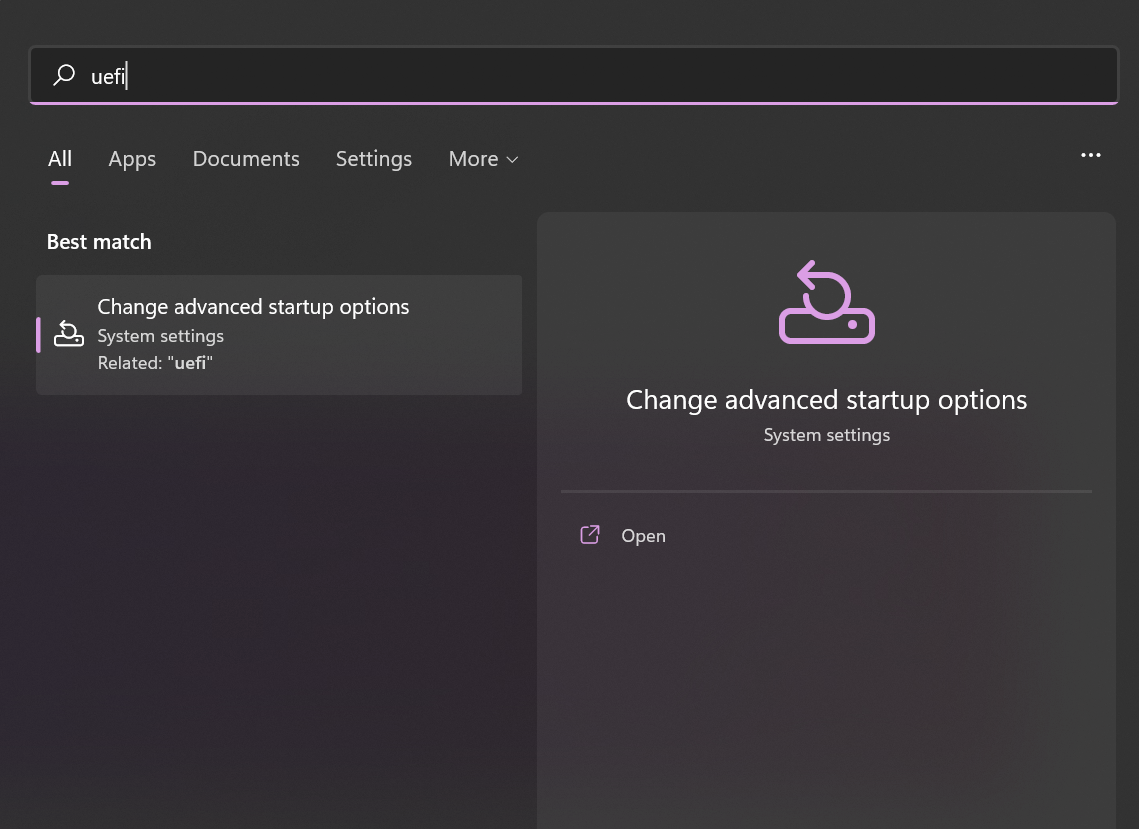Click inside the search input field
This screenshot has width=1139, height=829.
tap(400, 76)
